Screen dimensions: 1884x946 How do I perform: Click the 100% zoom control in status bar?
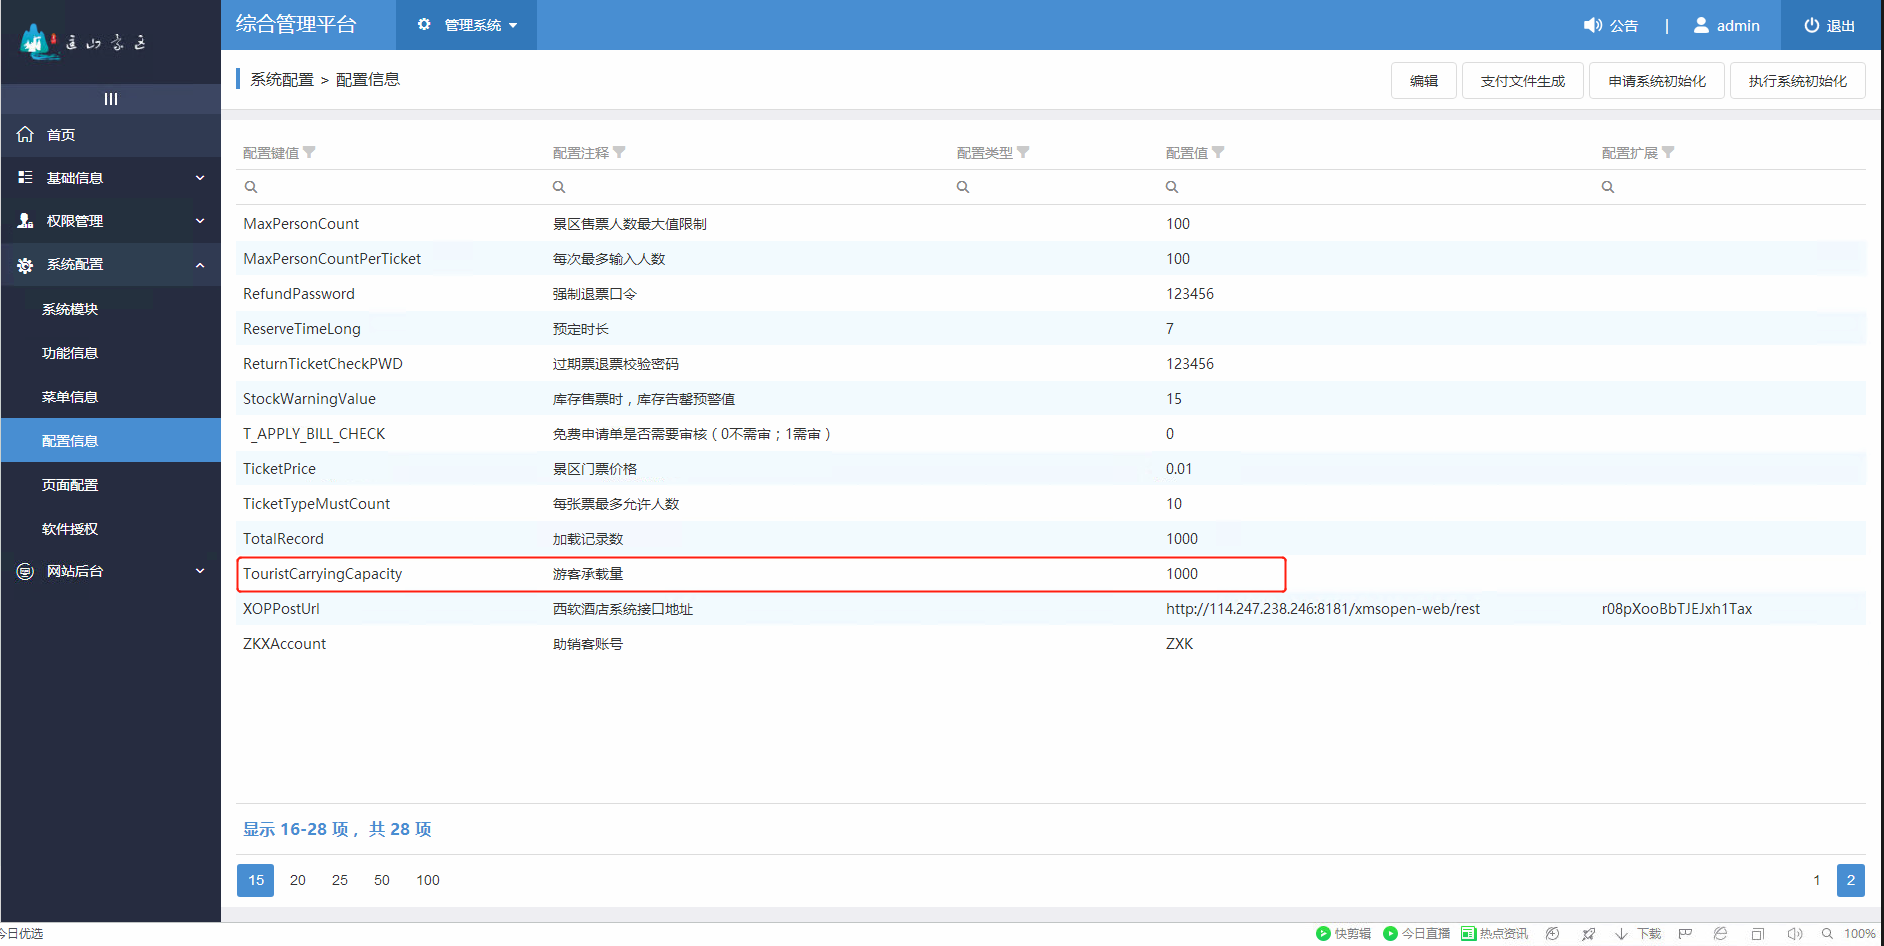pos(1862,933)
